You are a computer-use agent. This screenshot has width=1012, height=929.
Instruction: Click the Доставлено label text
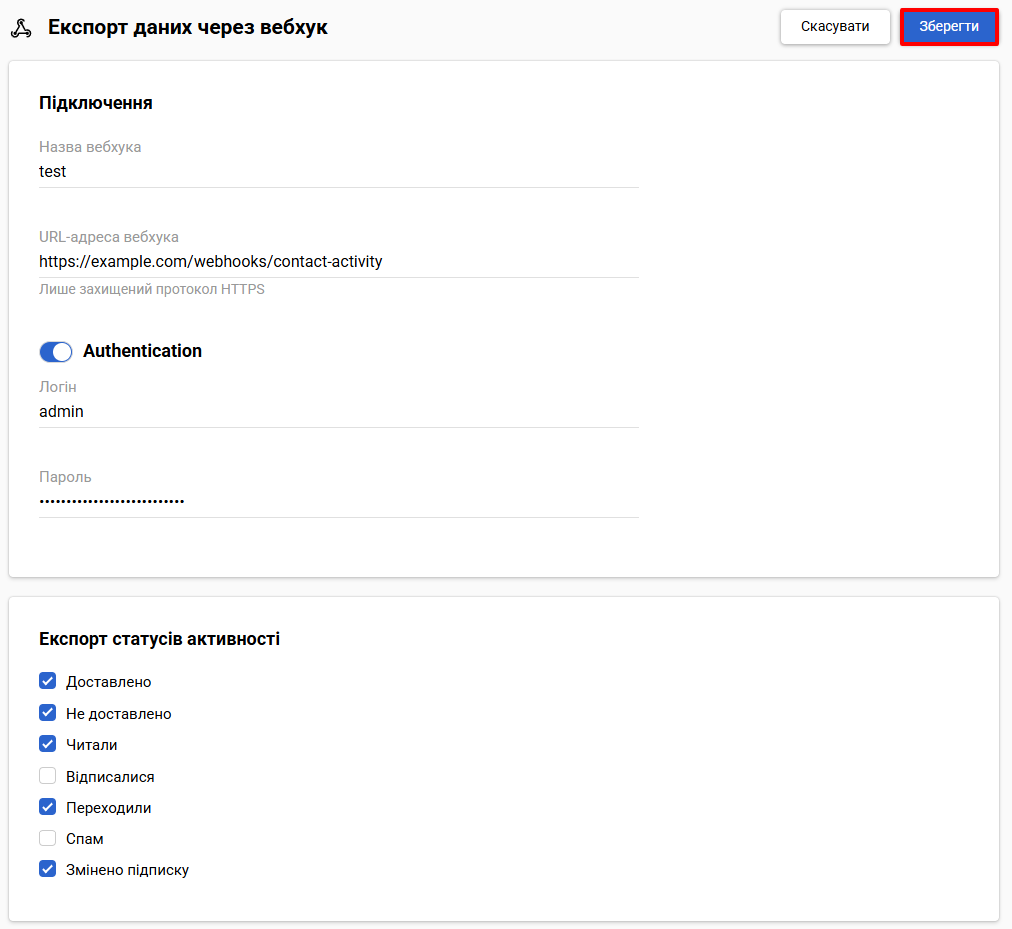click(x=108, y=682)
